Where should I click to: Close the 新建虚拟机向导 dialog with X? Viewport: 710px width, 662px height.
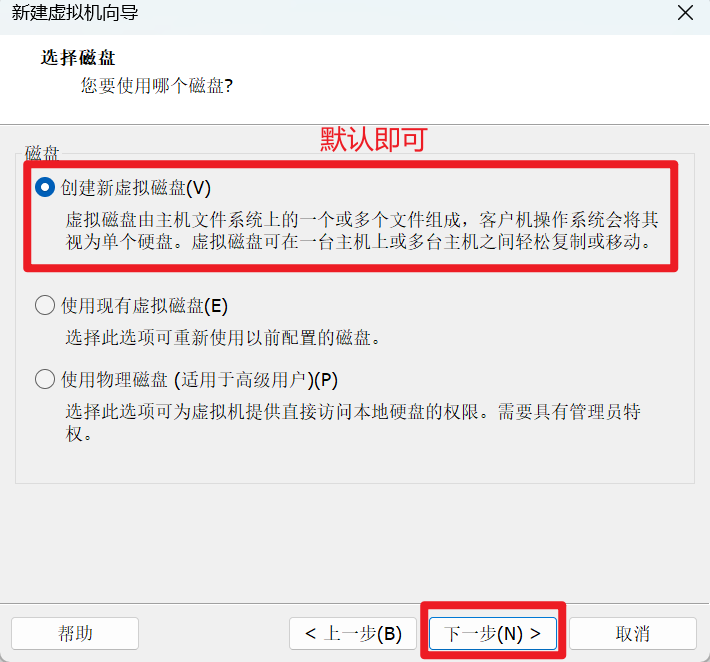point(686,13)
